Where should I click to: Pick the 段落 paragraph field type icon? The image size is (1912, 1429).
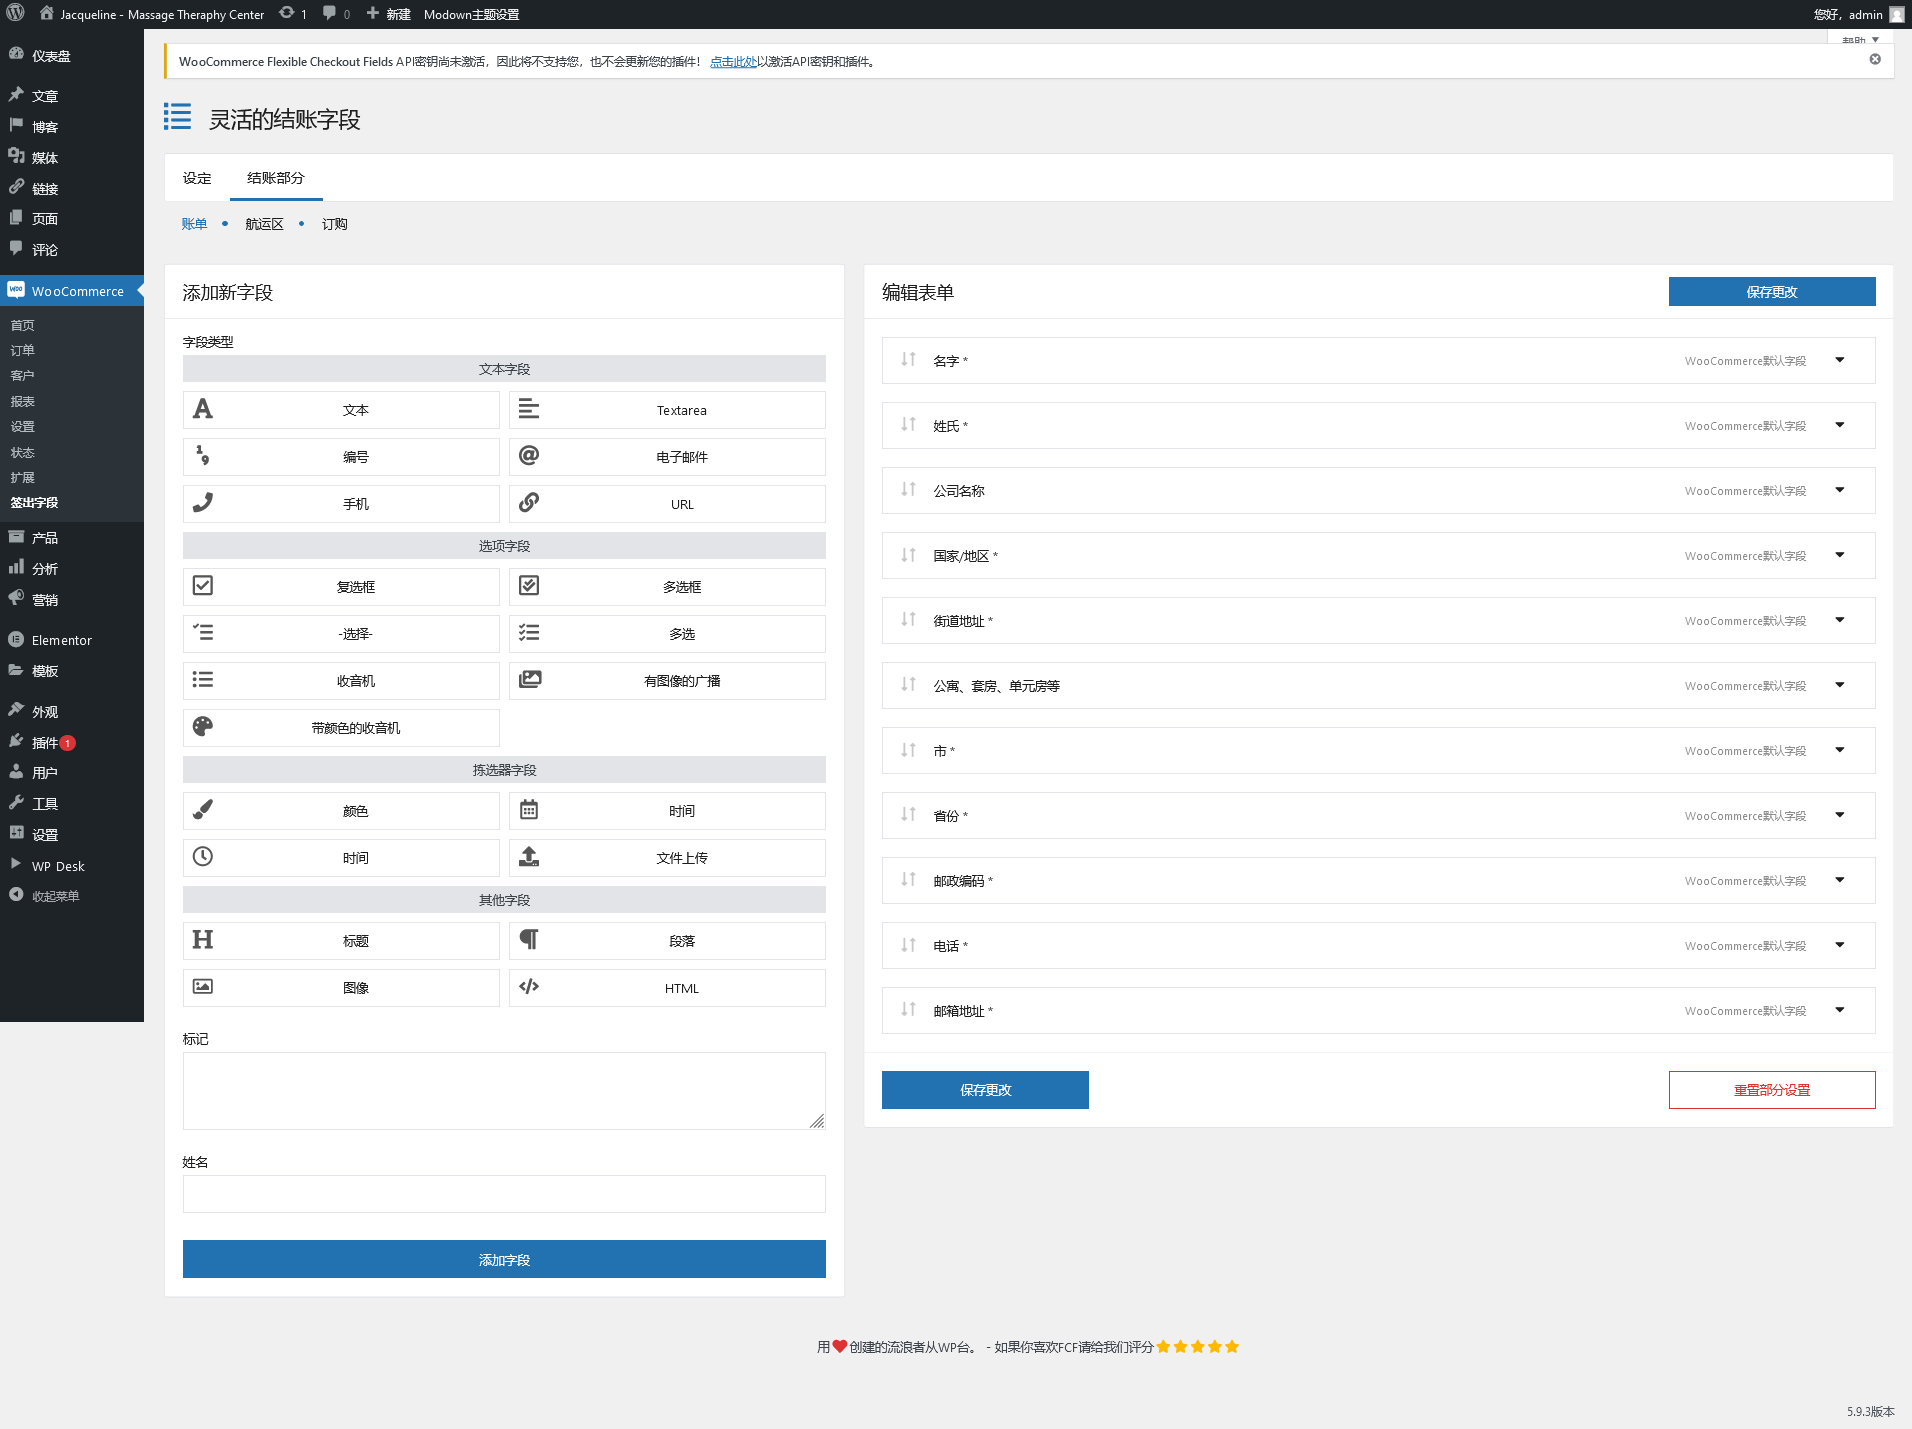[529, 940]
